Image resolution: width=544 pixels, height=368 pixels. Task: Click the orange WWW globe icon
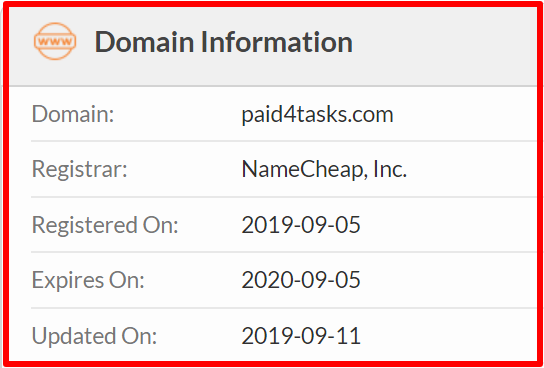click(x=55, y=41)
